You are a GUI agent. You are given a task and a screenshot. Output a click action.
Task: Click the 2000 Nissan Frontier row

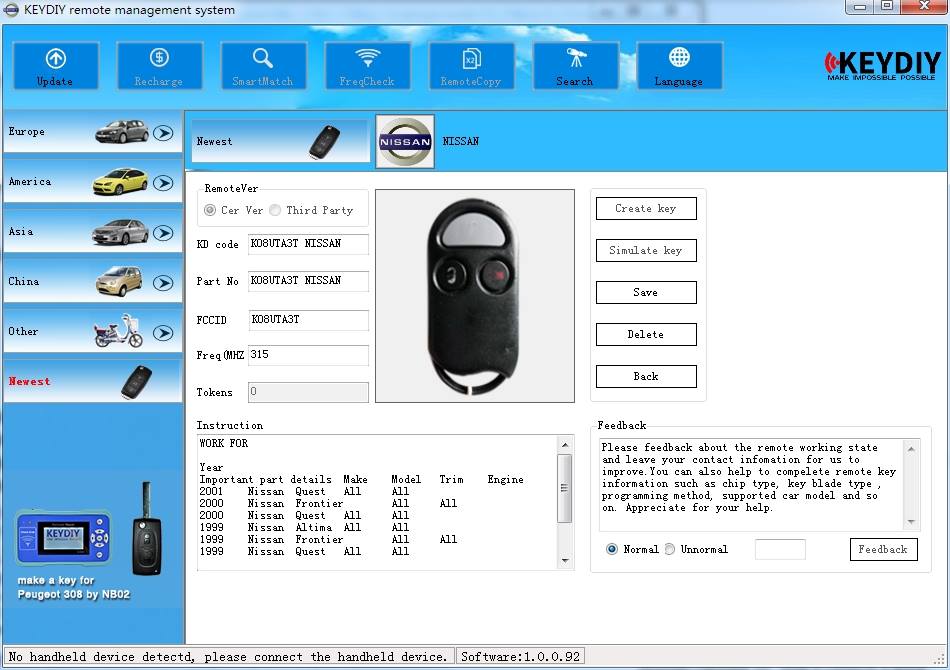[328, 503]
